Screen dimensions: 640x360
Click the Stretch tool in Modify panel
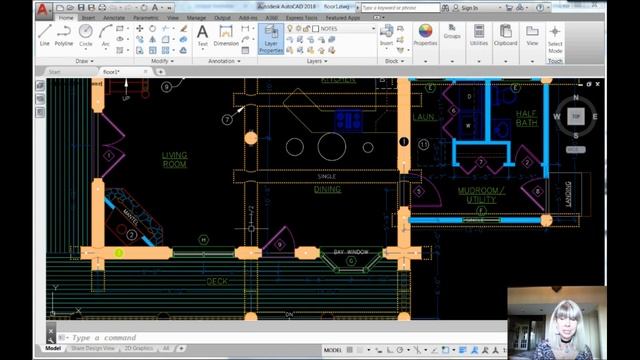tap(140, 50)
